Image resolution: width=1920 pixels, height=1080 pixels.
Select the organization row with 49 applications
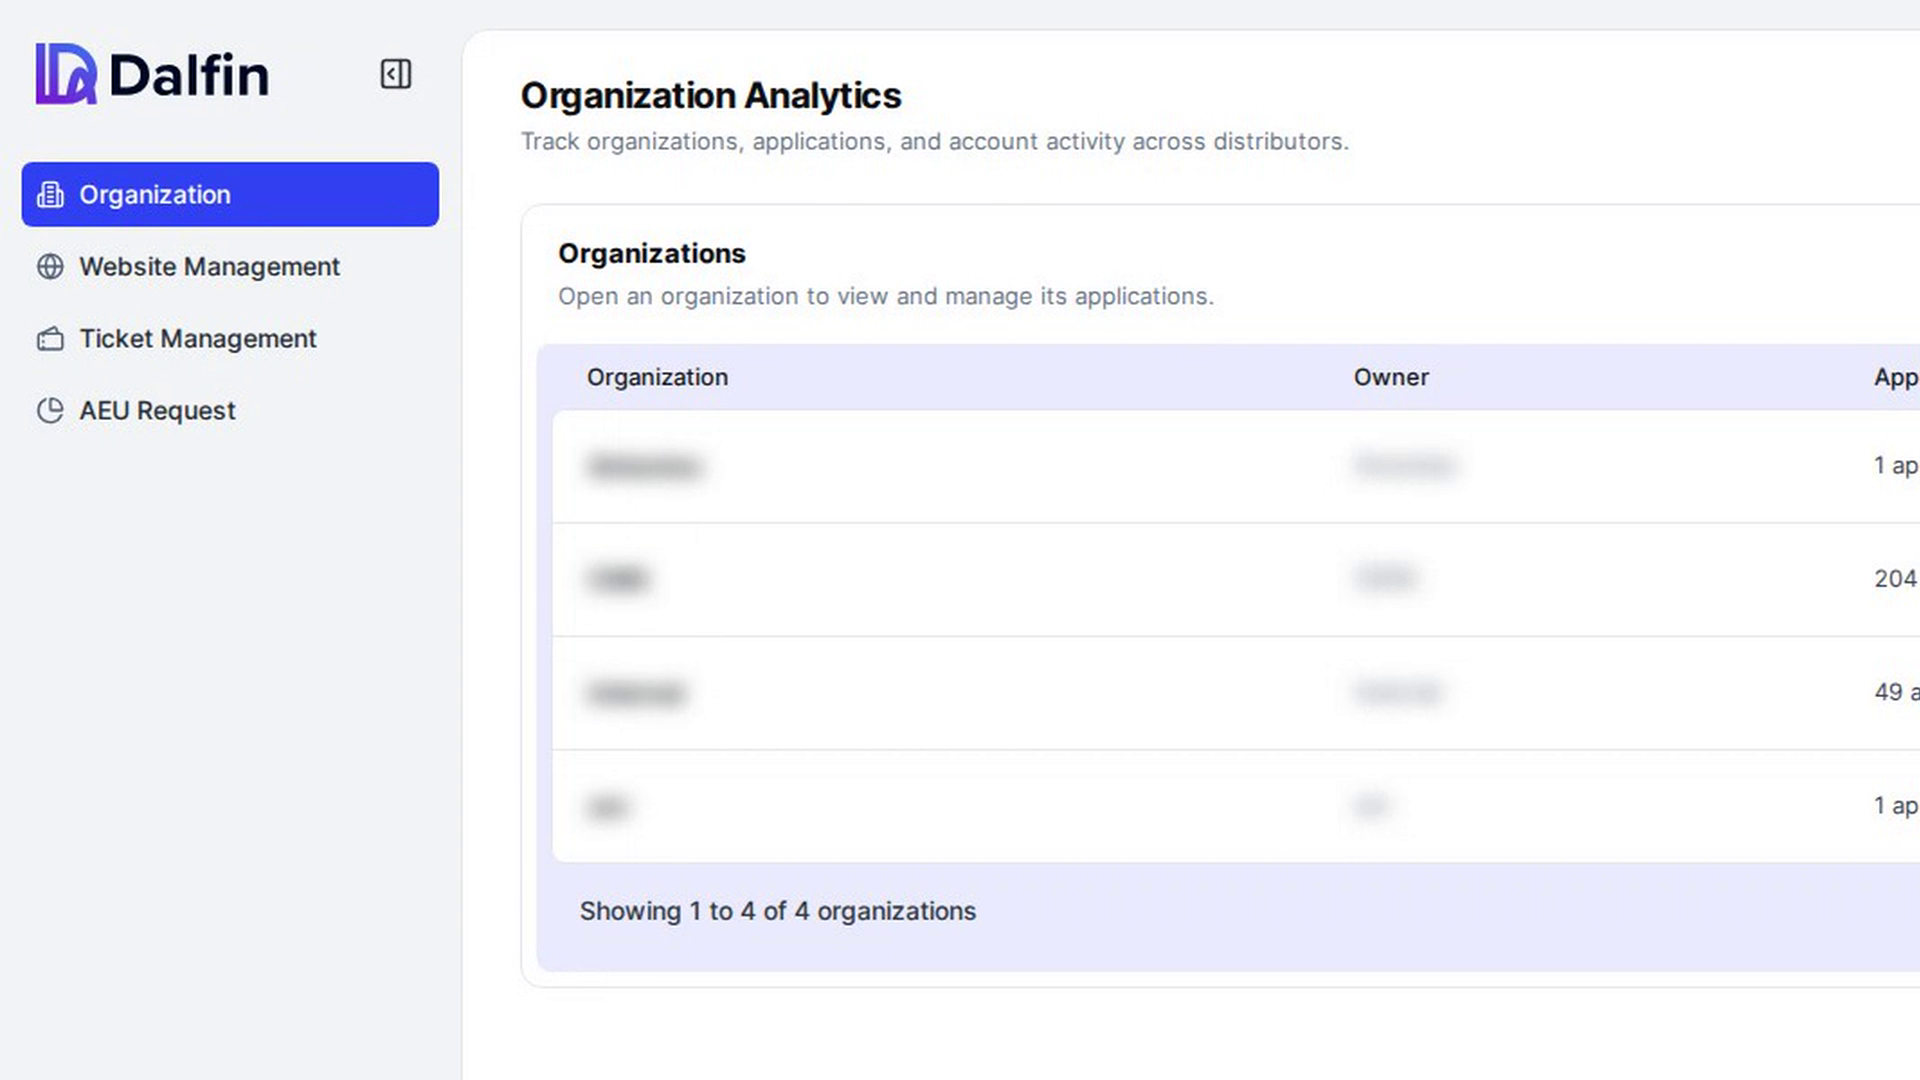tap(1236, 693)
